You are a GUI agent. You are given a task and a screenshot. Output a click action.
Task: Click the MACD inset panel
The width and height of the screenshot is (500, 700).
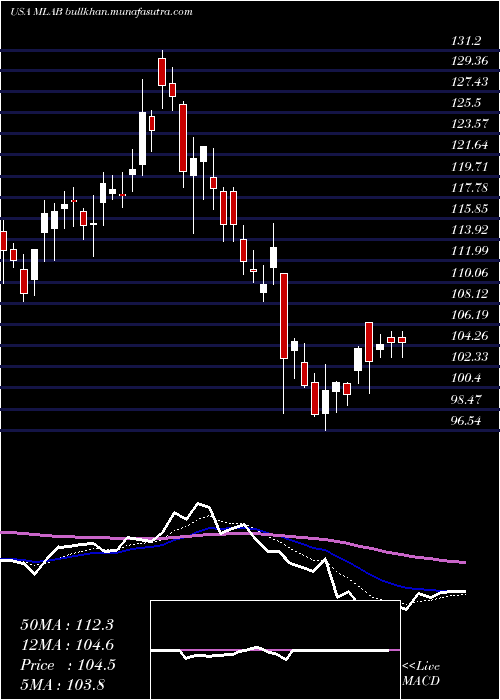pos(275,650)
